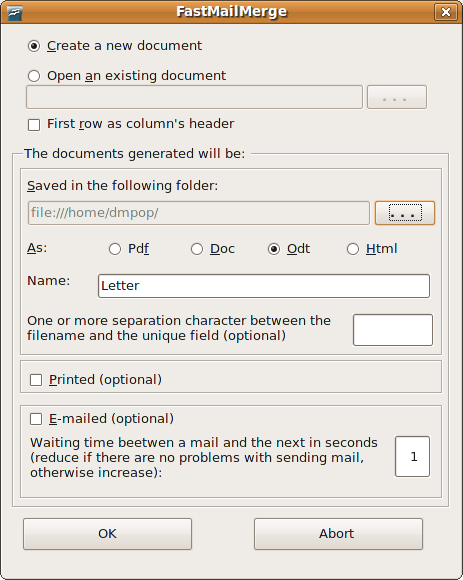Click the save folder path field
The image size is (463, 580).
[199, 213]
